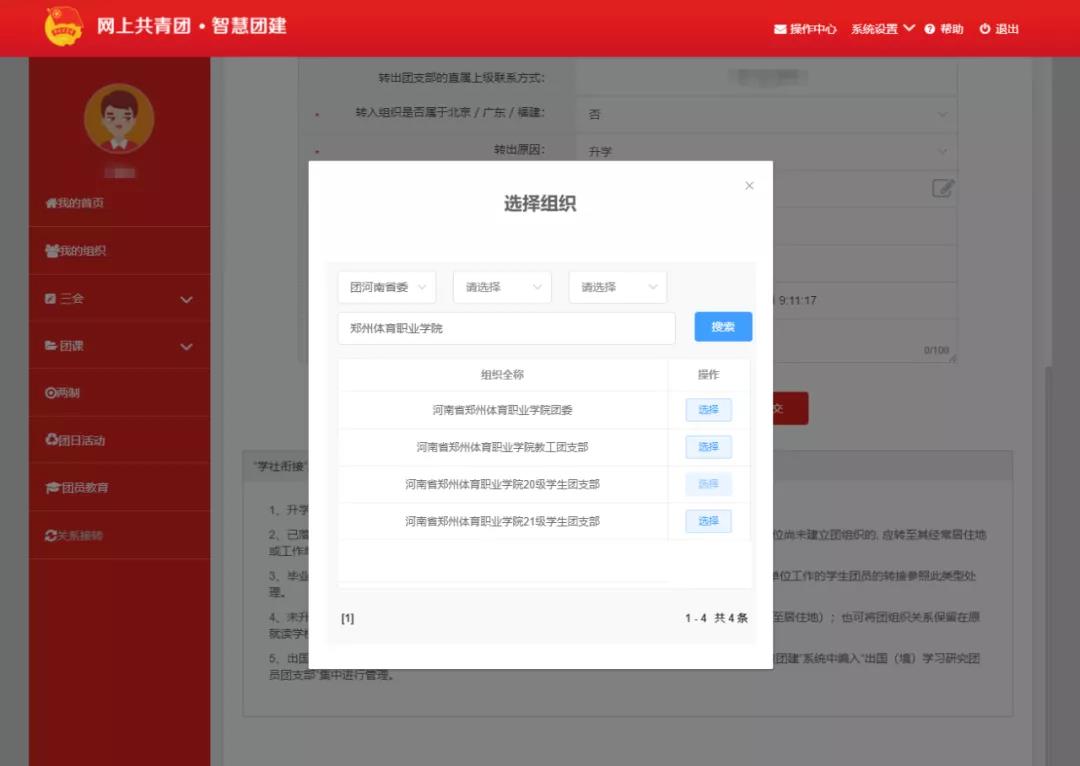Click the 郑州体育职业学院 search field
1080x766 pixels.
(506, 329)
